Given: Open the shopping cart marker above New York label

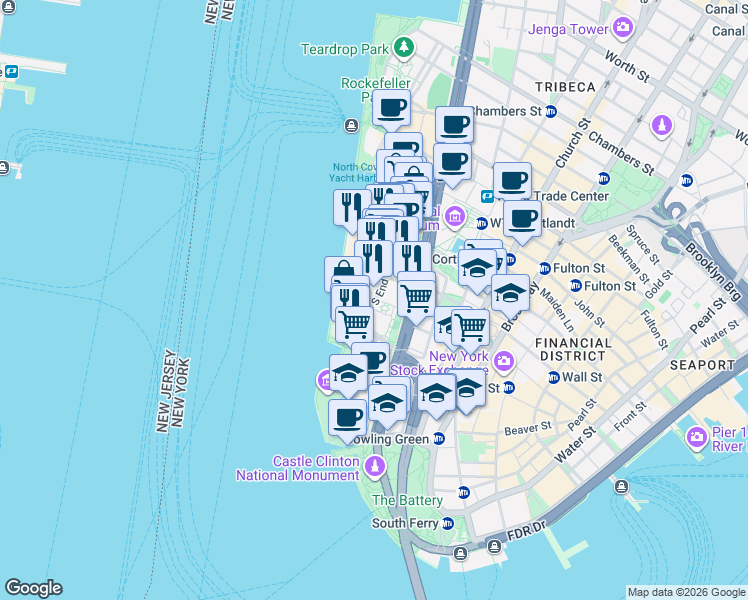Looking at the screenshot, I should click(x=470, y=328).
